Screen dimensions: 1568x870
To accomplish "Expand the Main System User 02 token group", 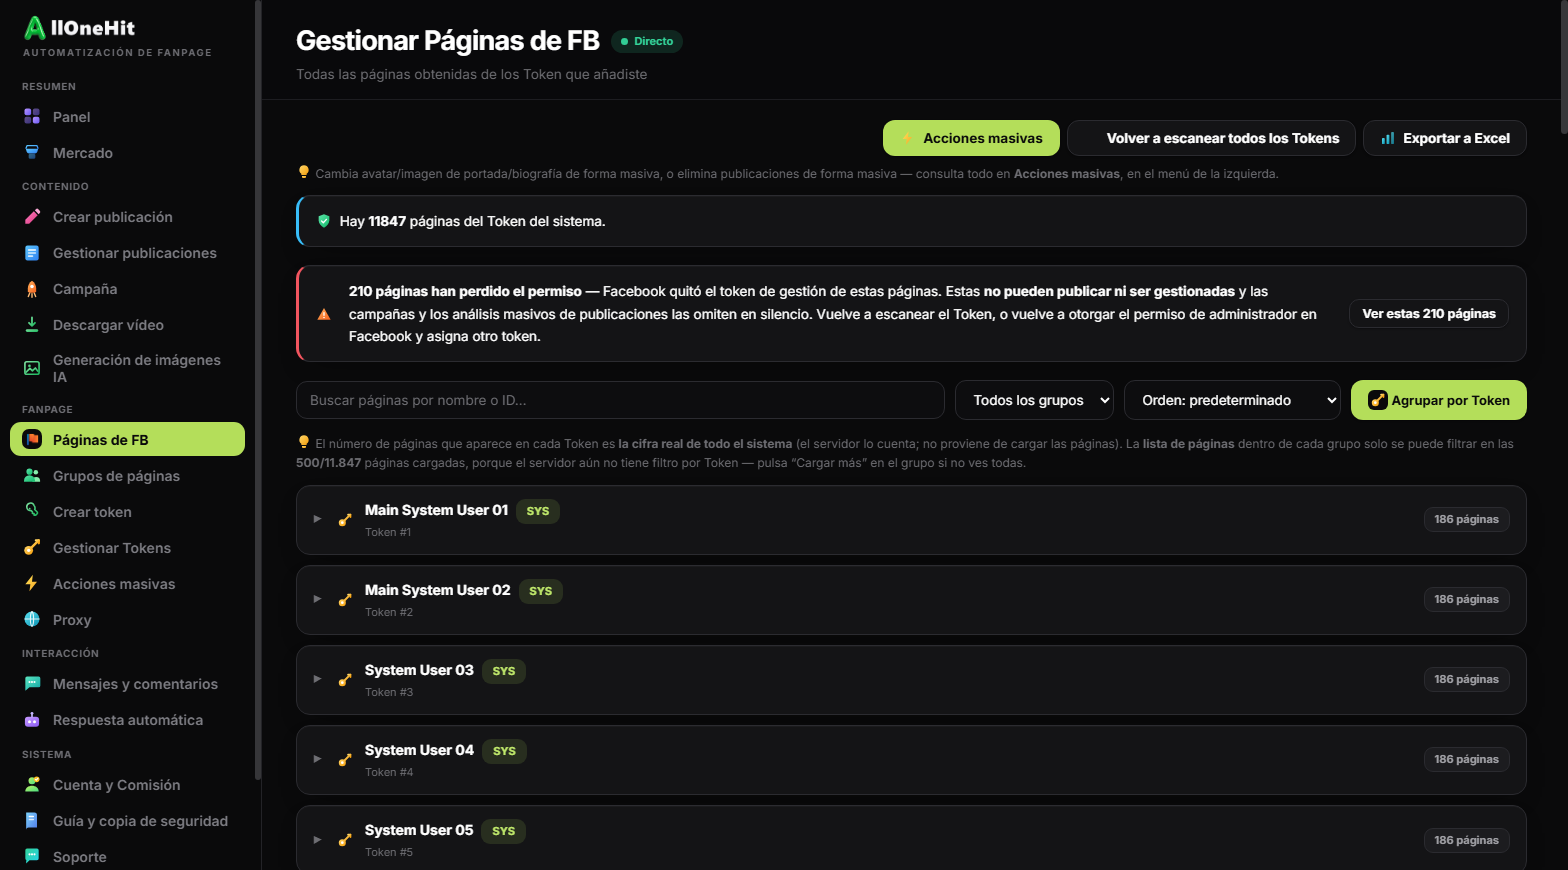I will click(x=317, y=599).
